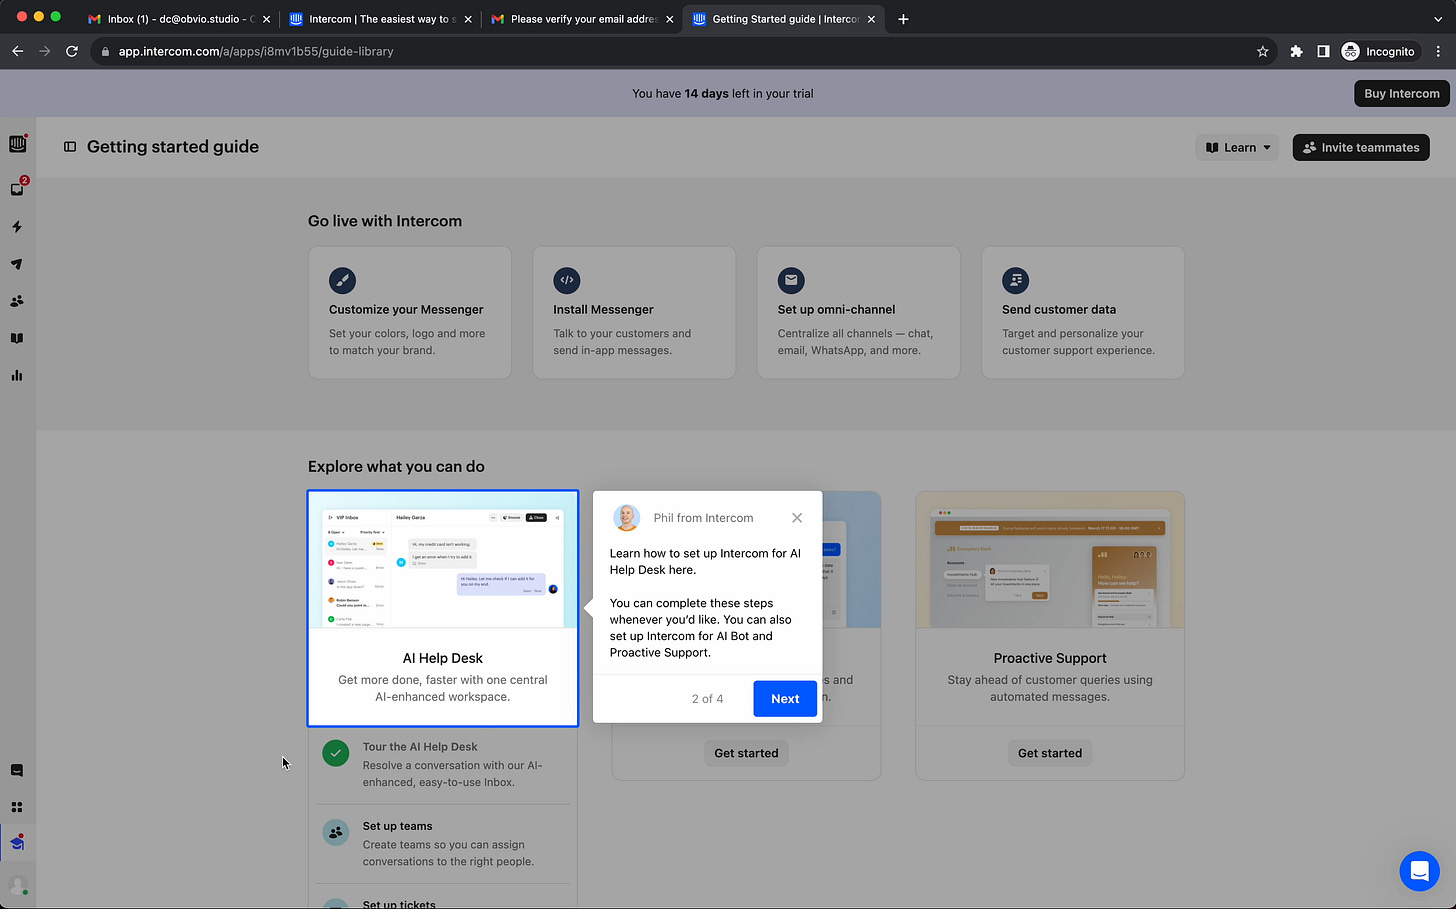Click the Send customer data icon
This screenshot has height=909, width=1456.
click(x=1015, y=281)
